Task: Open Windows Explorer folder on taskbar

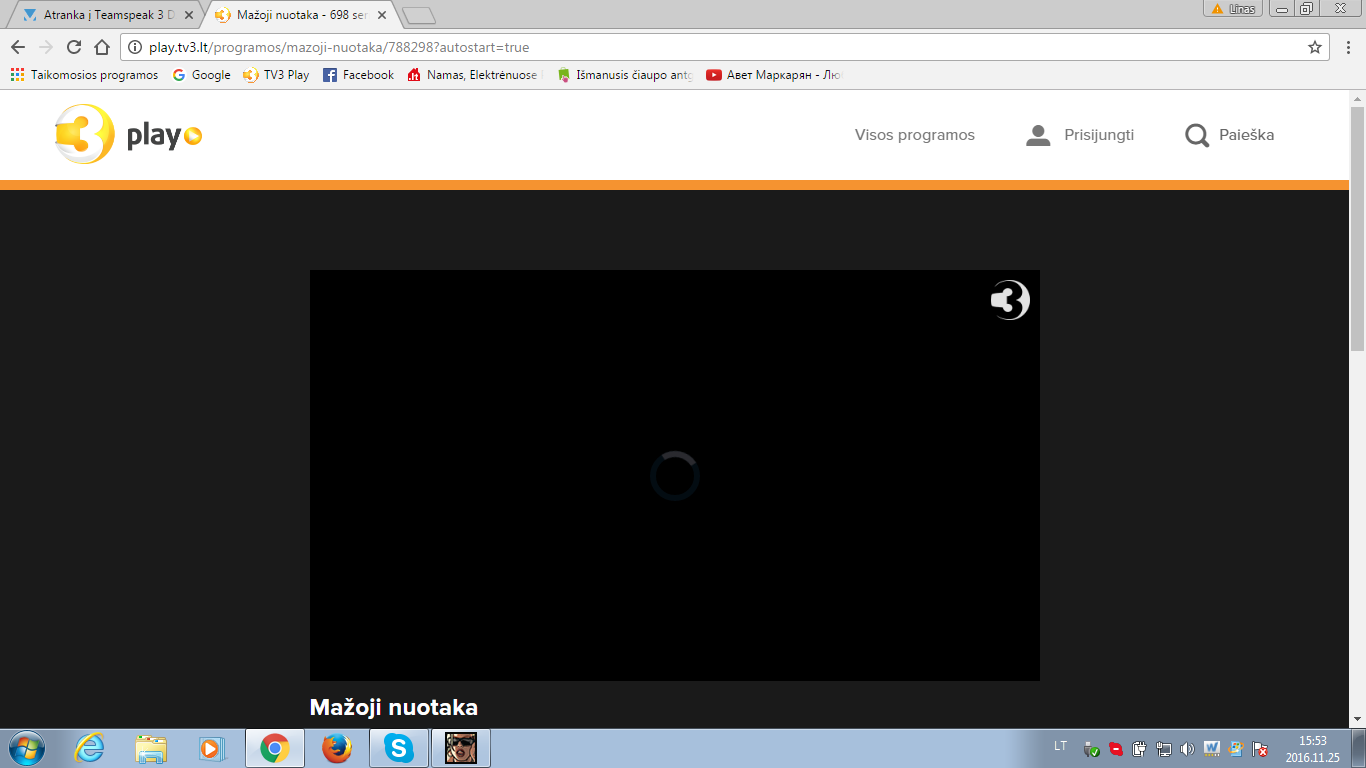Action: pos(152,748)
